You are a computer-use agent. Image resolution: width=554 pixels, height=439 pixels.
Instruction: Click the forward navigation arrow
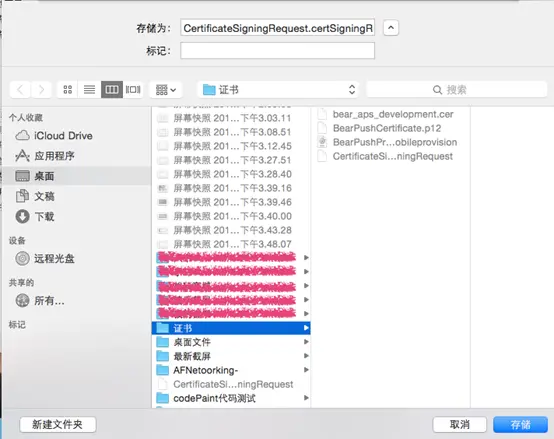pyautogui.click(x=41, y=90)
